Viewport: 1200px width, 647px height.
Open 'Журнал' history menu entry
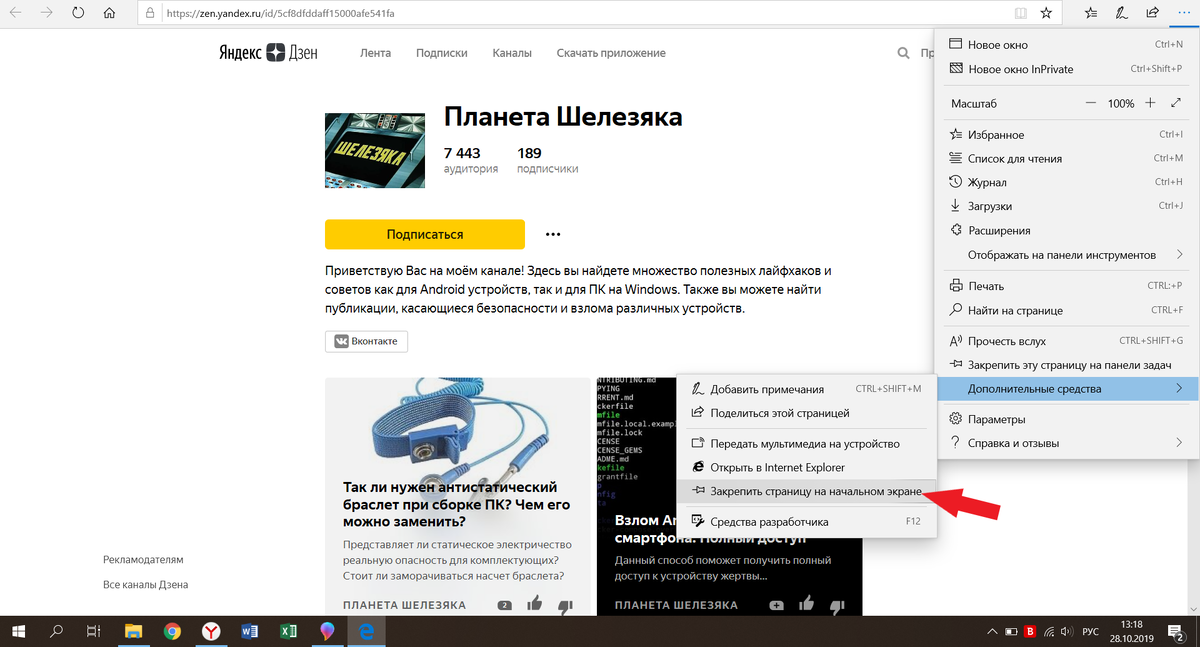tap(1066, 182)
